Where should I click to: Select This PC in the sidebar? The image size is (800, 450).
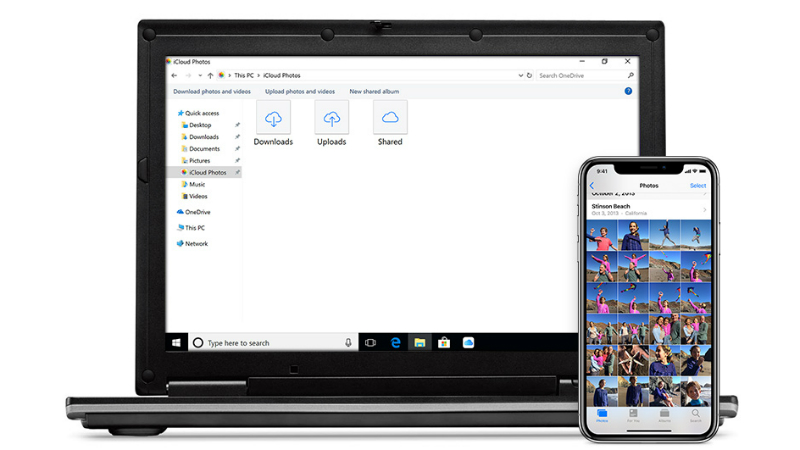pyautogui.click(x=191, y=228)
